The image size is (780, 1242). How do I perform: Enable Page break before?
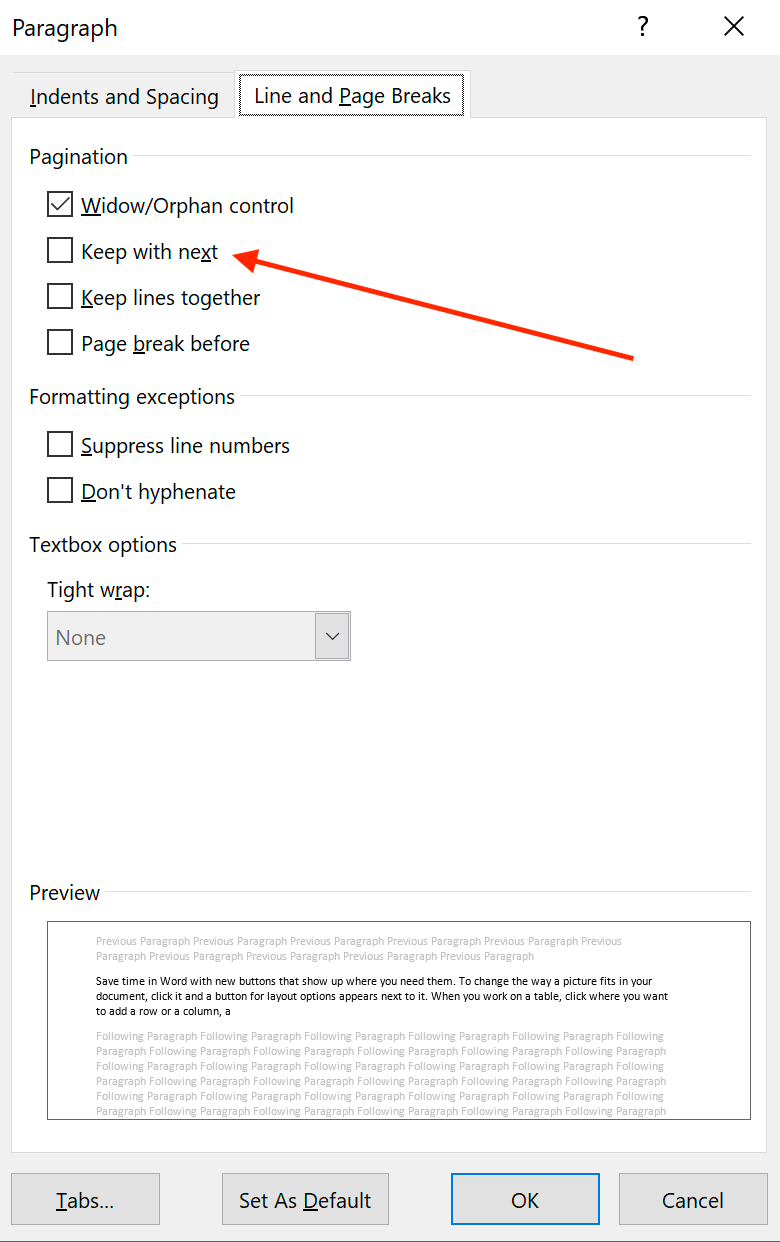[60, 342]
